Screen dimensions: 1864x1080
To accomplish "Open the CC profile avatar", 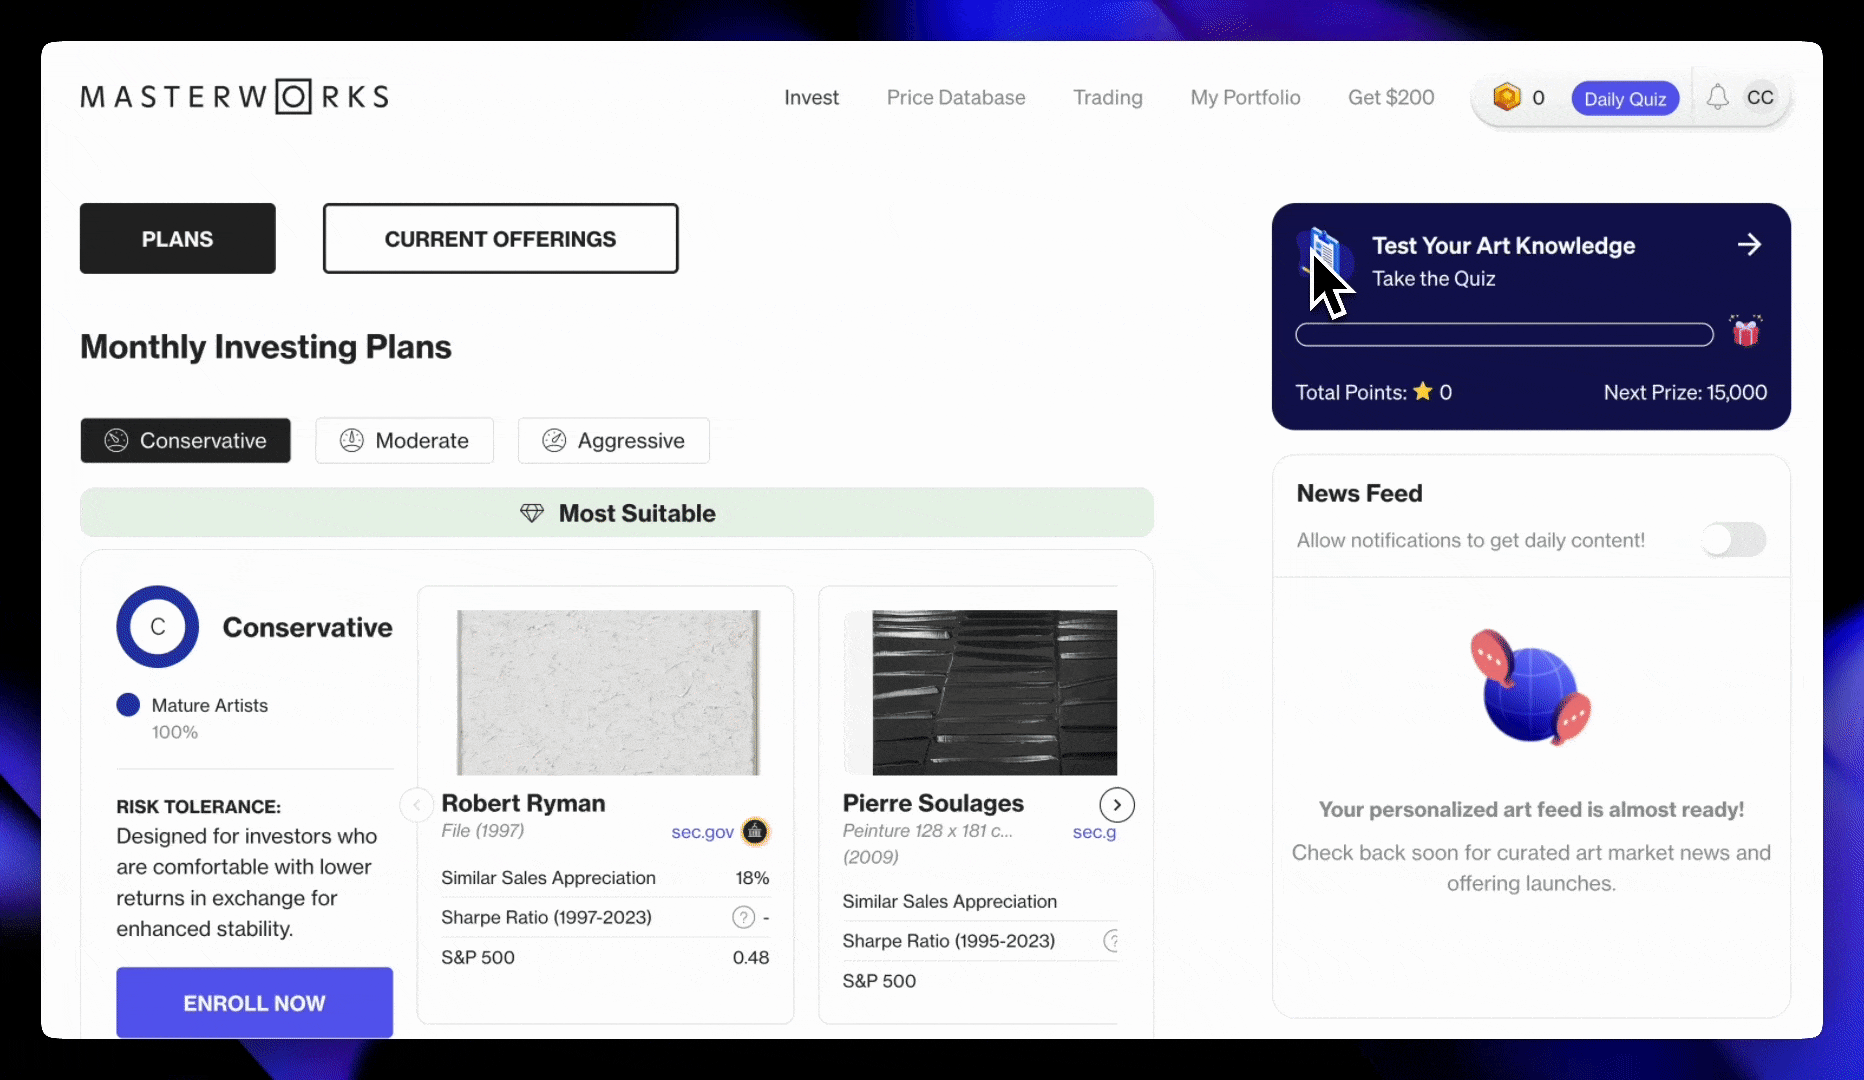I will [1760, 97].
